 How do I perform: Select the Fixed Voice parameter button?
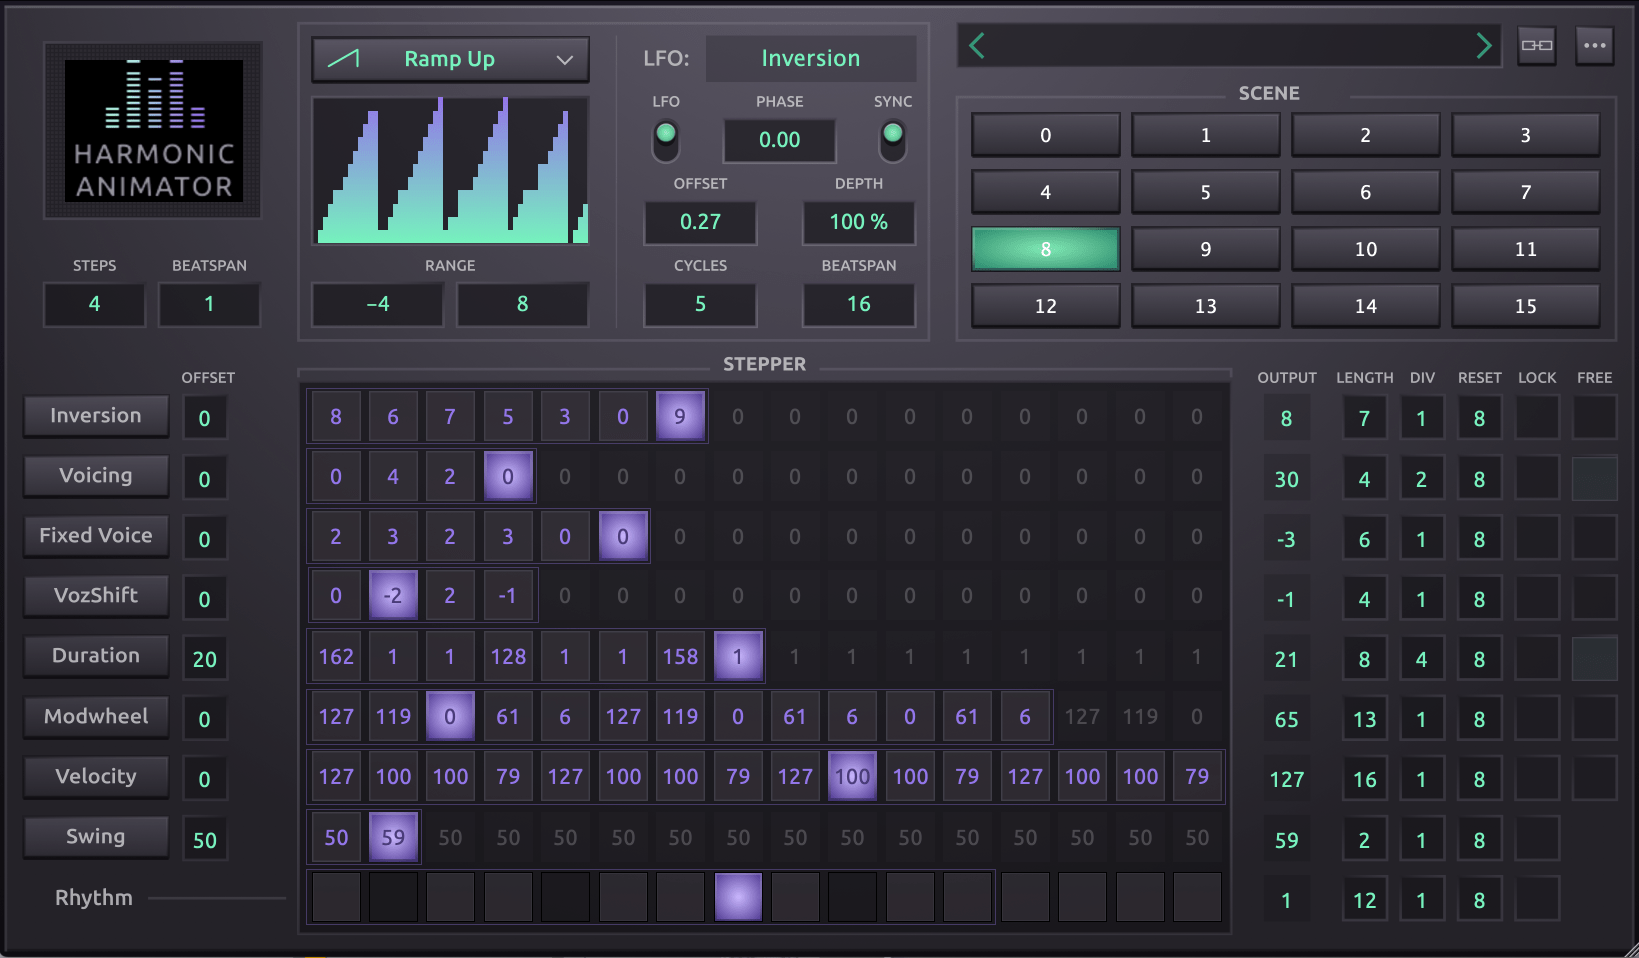pyautogui.click(x=96, y=536)
